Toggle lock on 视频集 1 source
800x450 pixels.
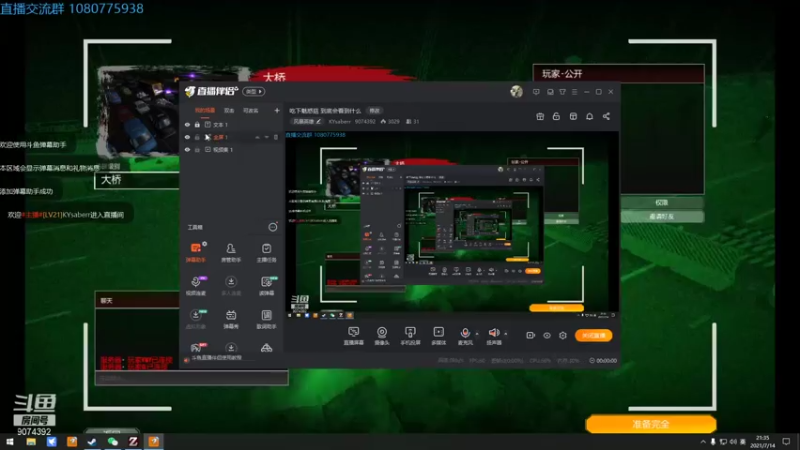[x=197, y=149]
